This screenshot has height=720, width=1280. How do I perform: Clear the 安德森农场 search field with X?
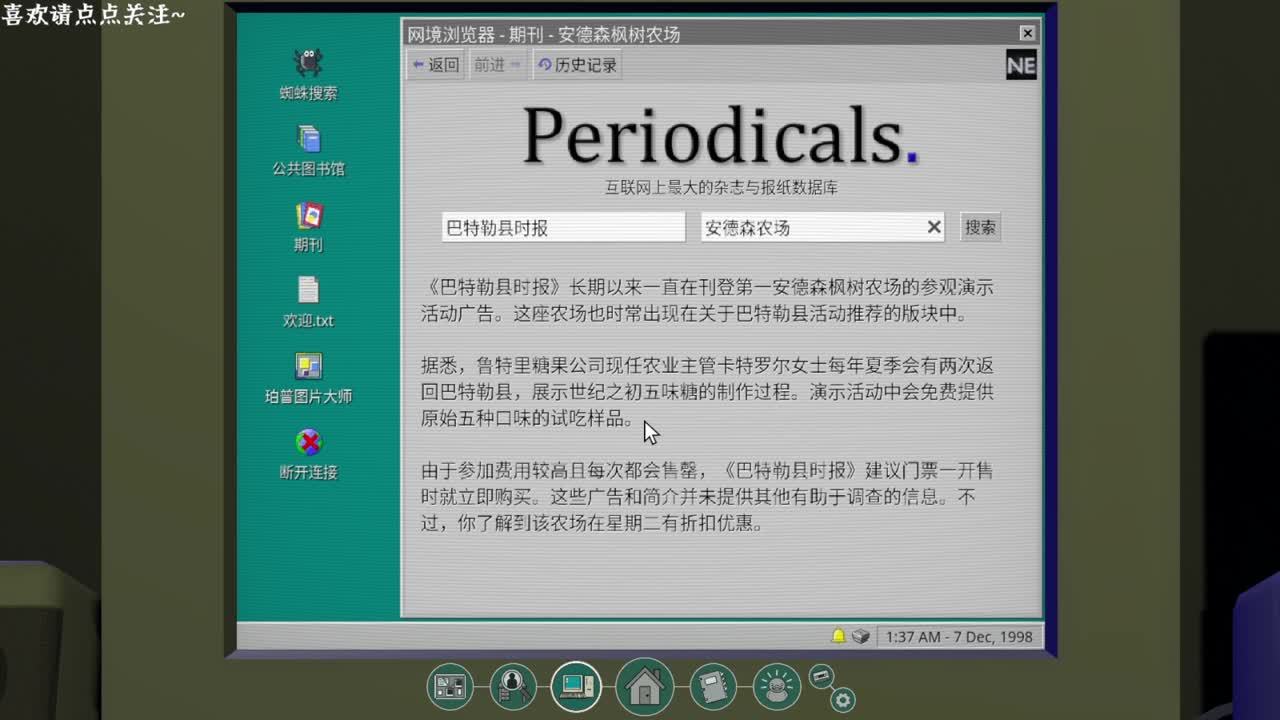934,227
